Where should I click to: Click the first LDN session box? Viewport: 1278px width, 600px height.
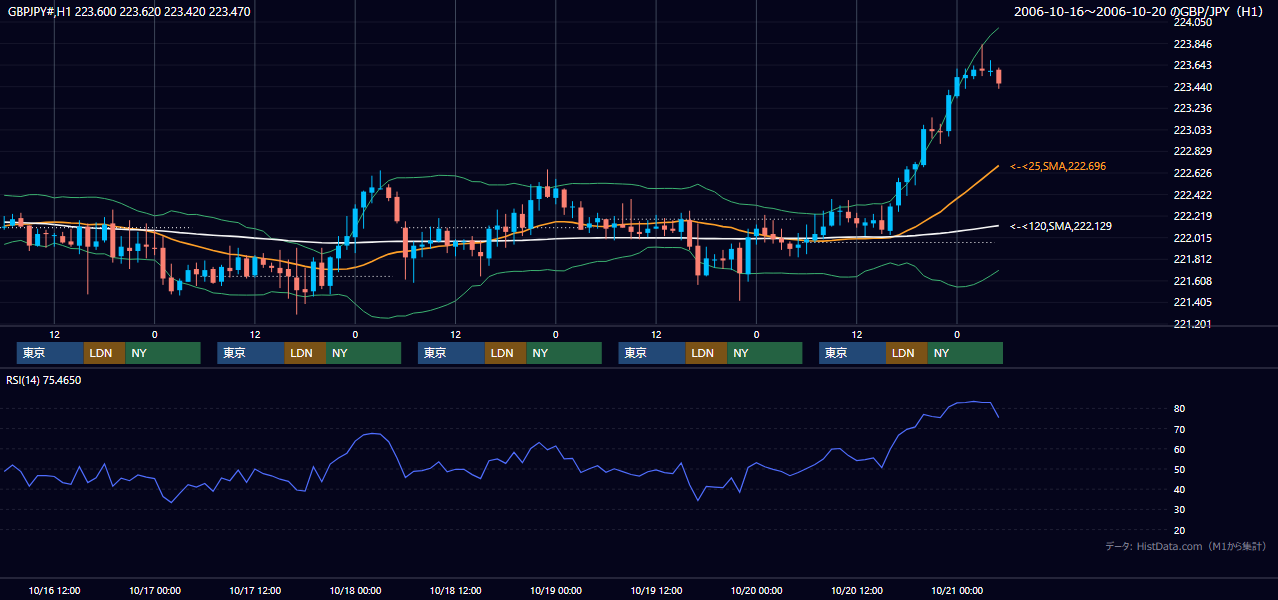click(104, 353)
